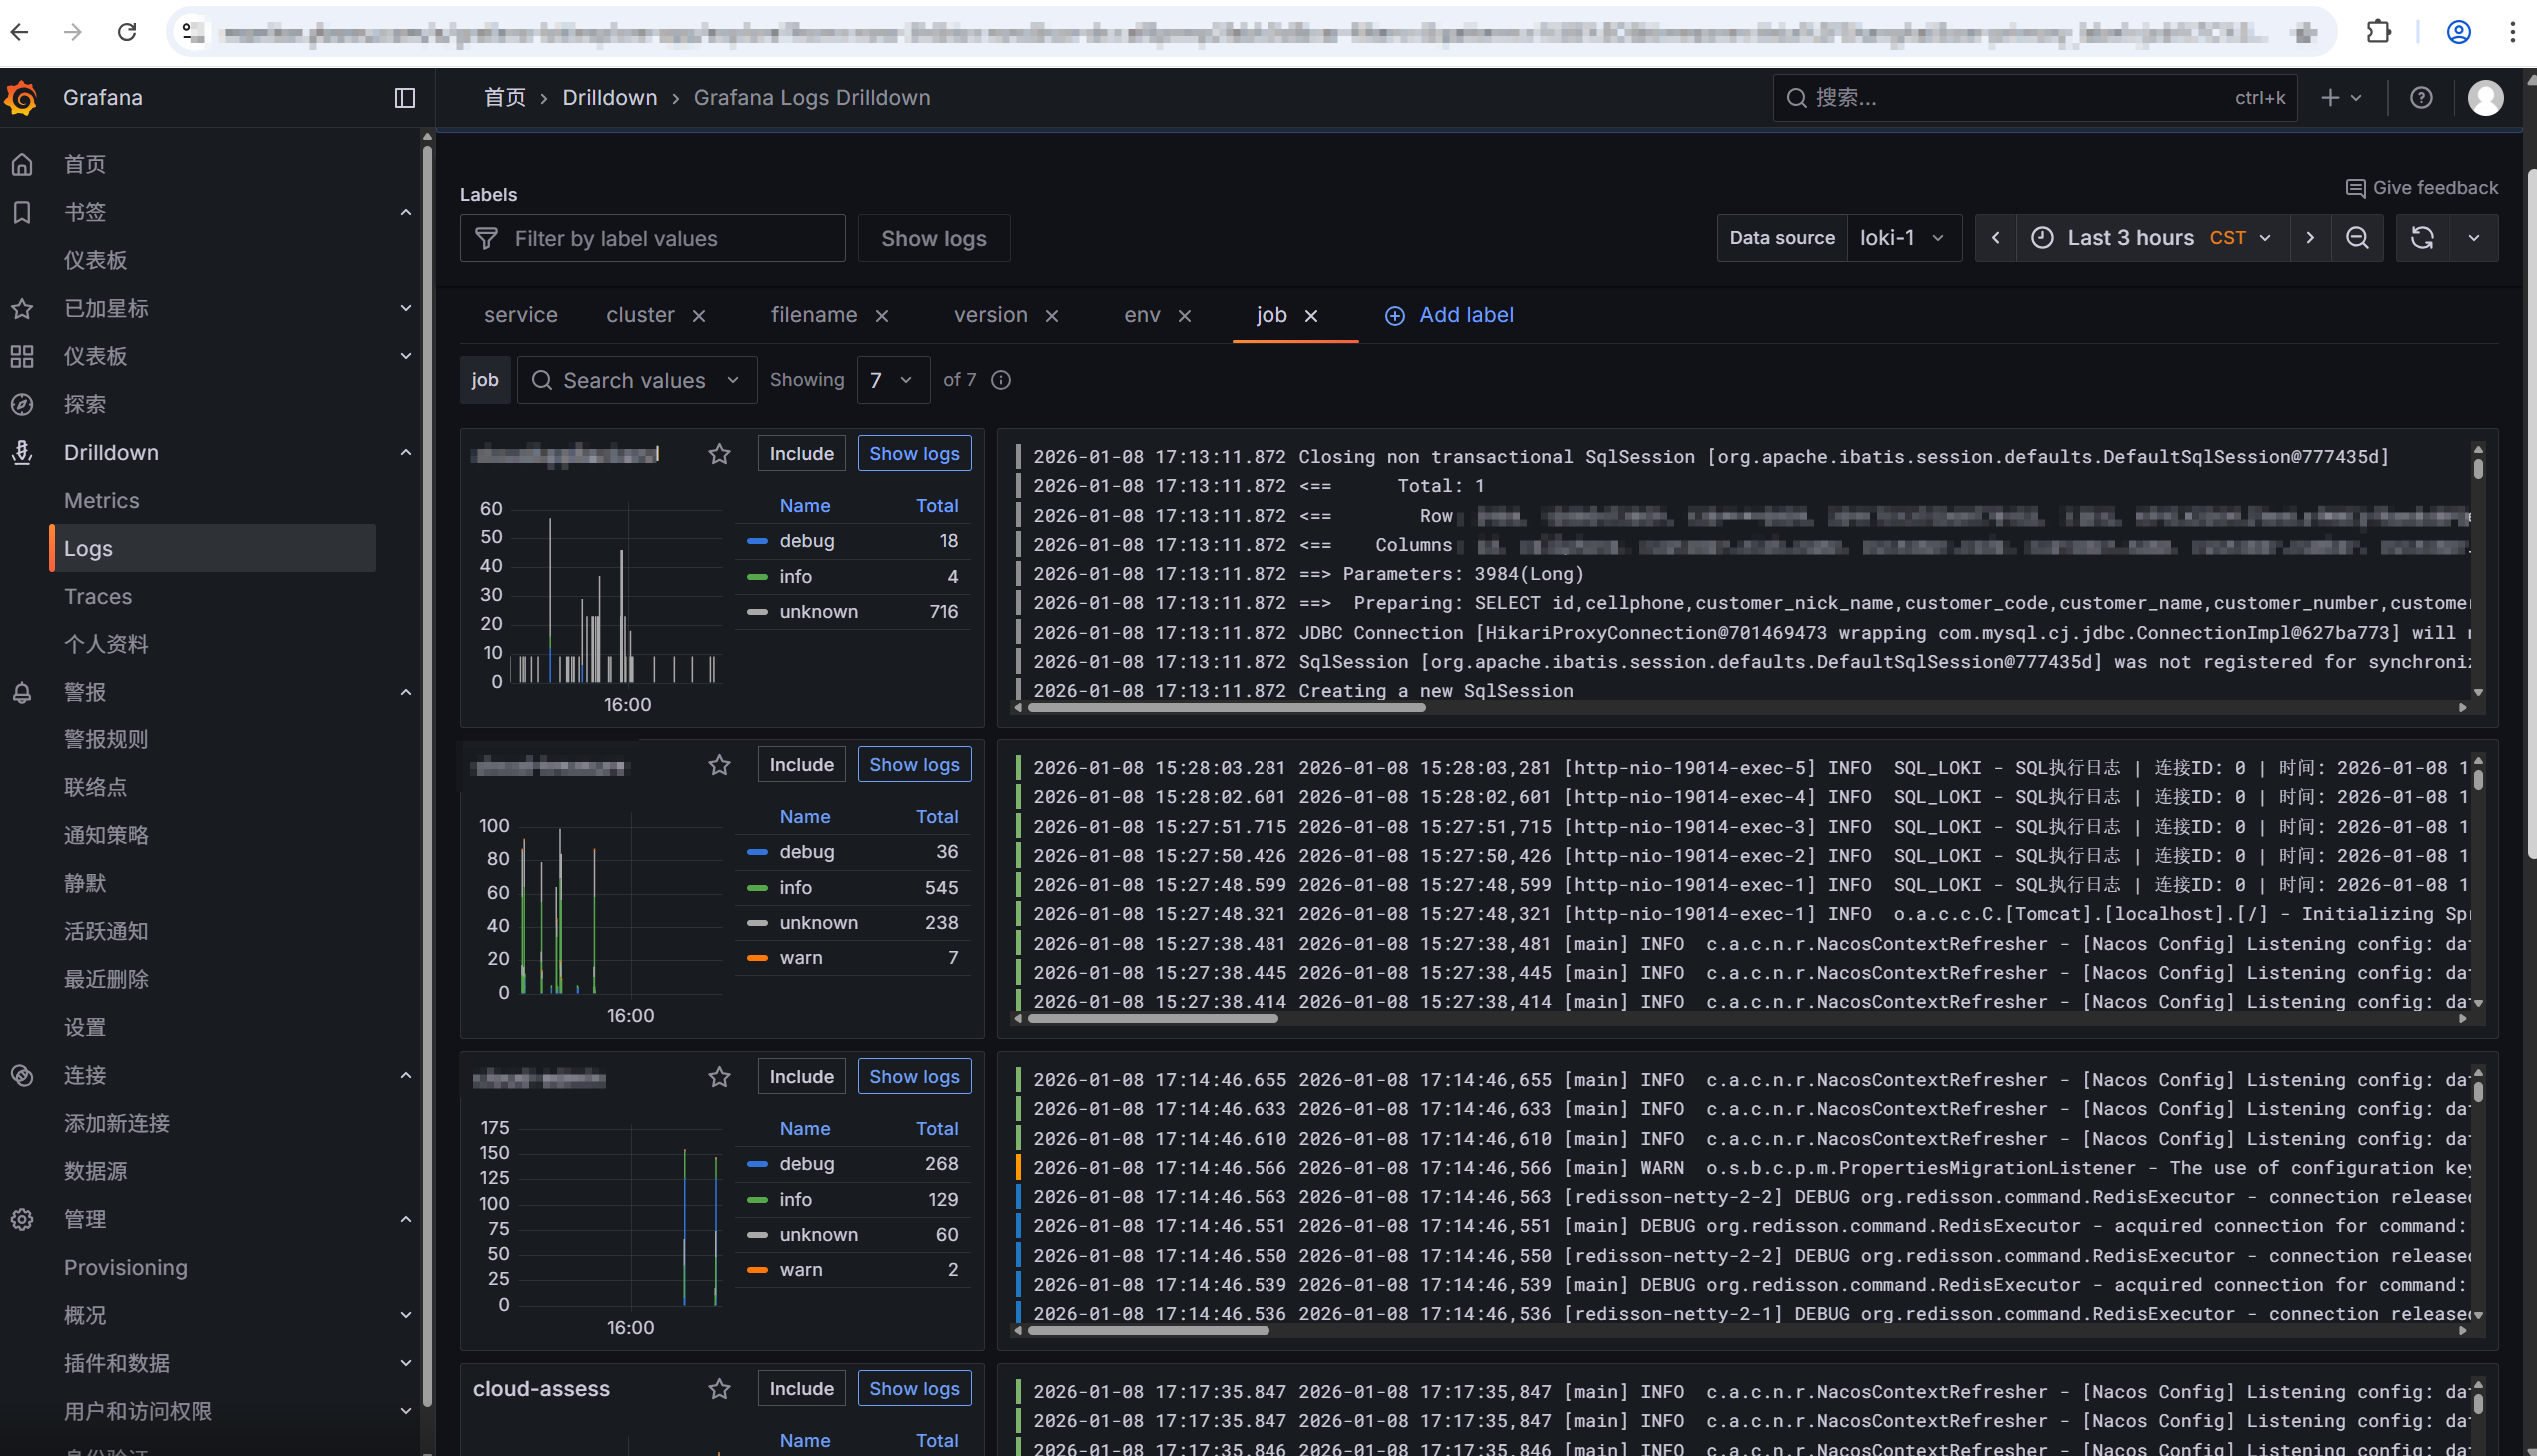
Task: Star the cloud-assess job favorite
Action: click(719, 1389)
